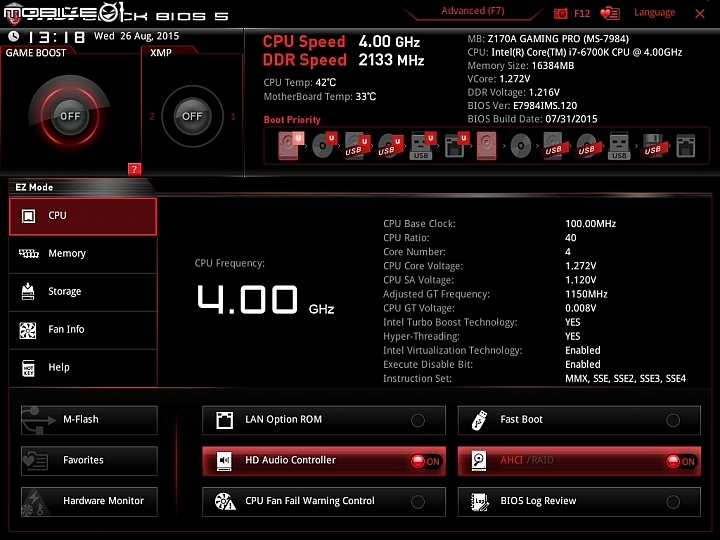Enable the BIOS Log Review option

579,501
